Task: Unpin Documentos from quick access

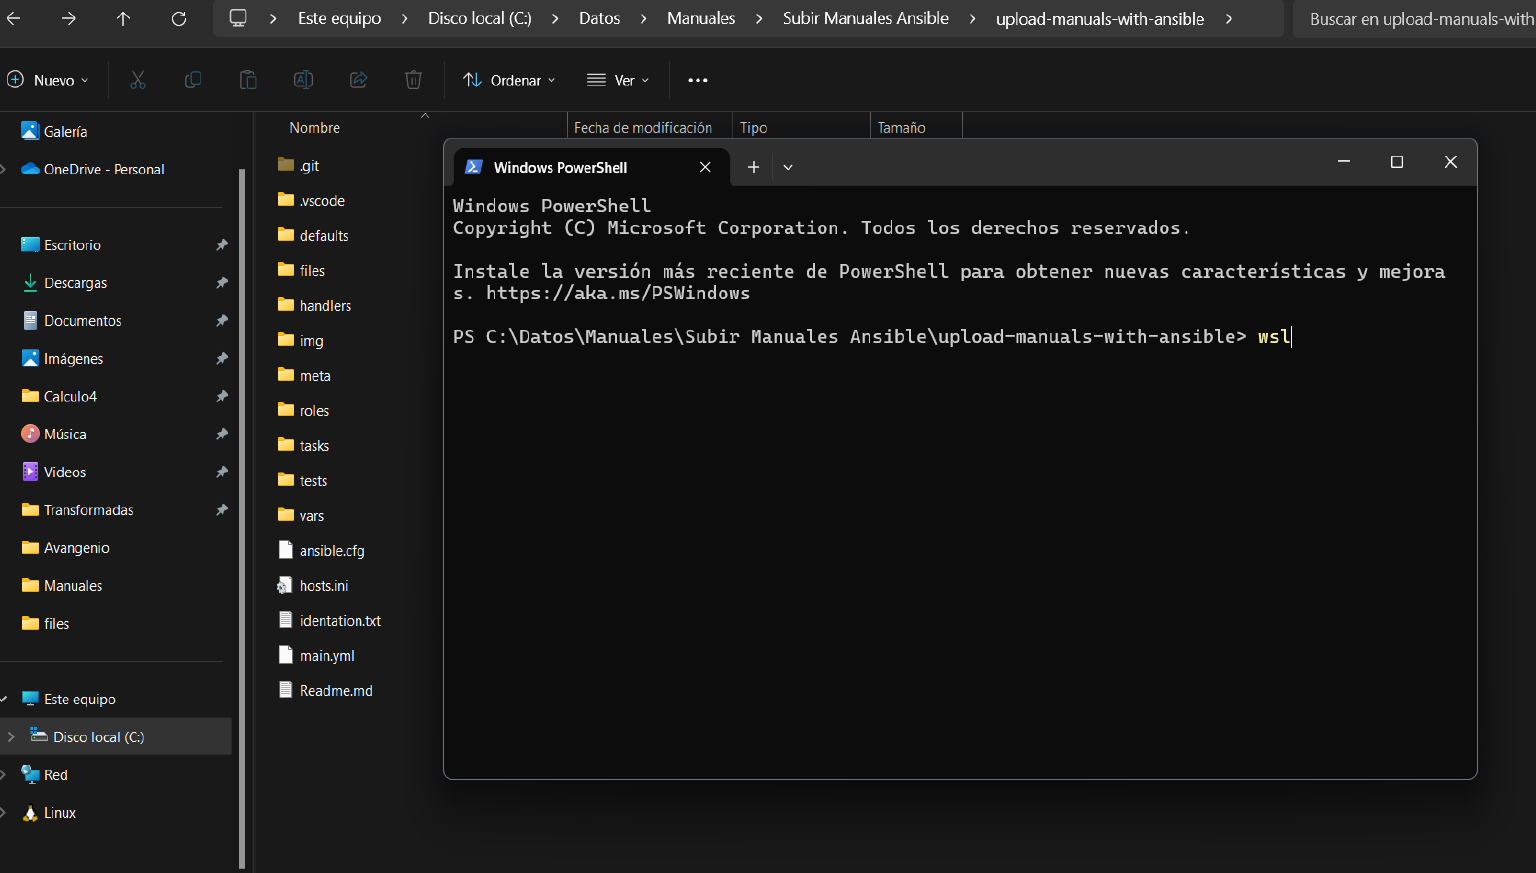Action: pos(222,321)
